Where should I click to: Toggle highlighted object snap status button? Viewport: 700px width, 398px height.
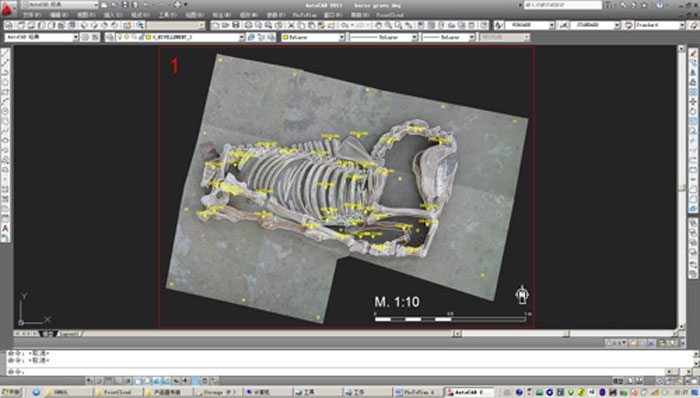tap(196, 381)
